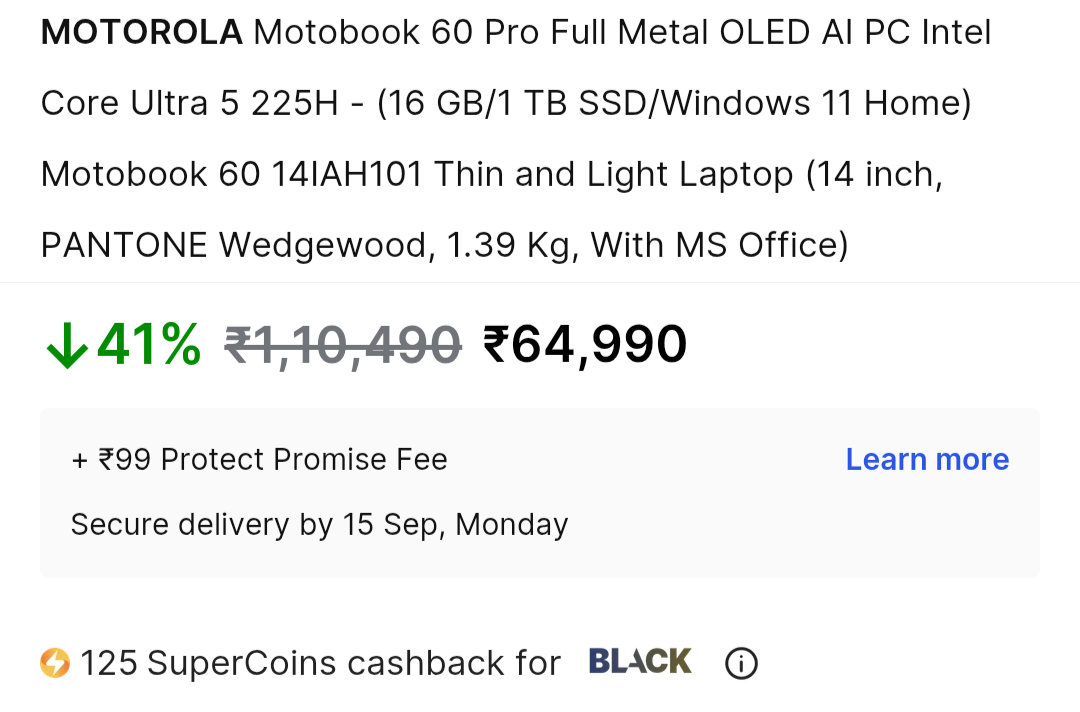Click the ₹99 Protect Promise Fee text
This screenshot has height=712, width=1080.
259,459
